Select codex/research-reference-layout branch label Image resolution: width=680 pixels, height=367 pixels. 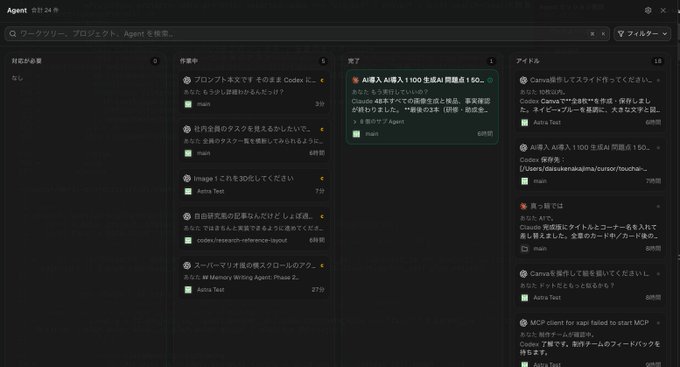click(x=242, y=240)
